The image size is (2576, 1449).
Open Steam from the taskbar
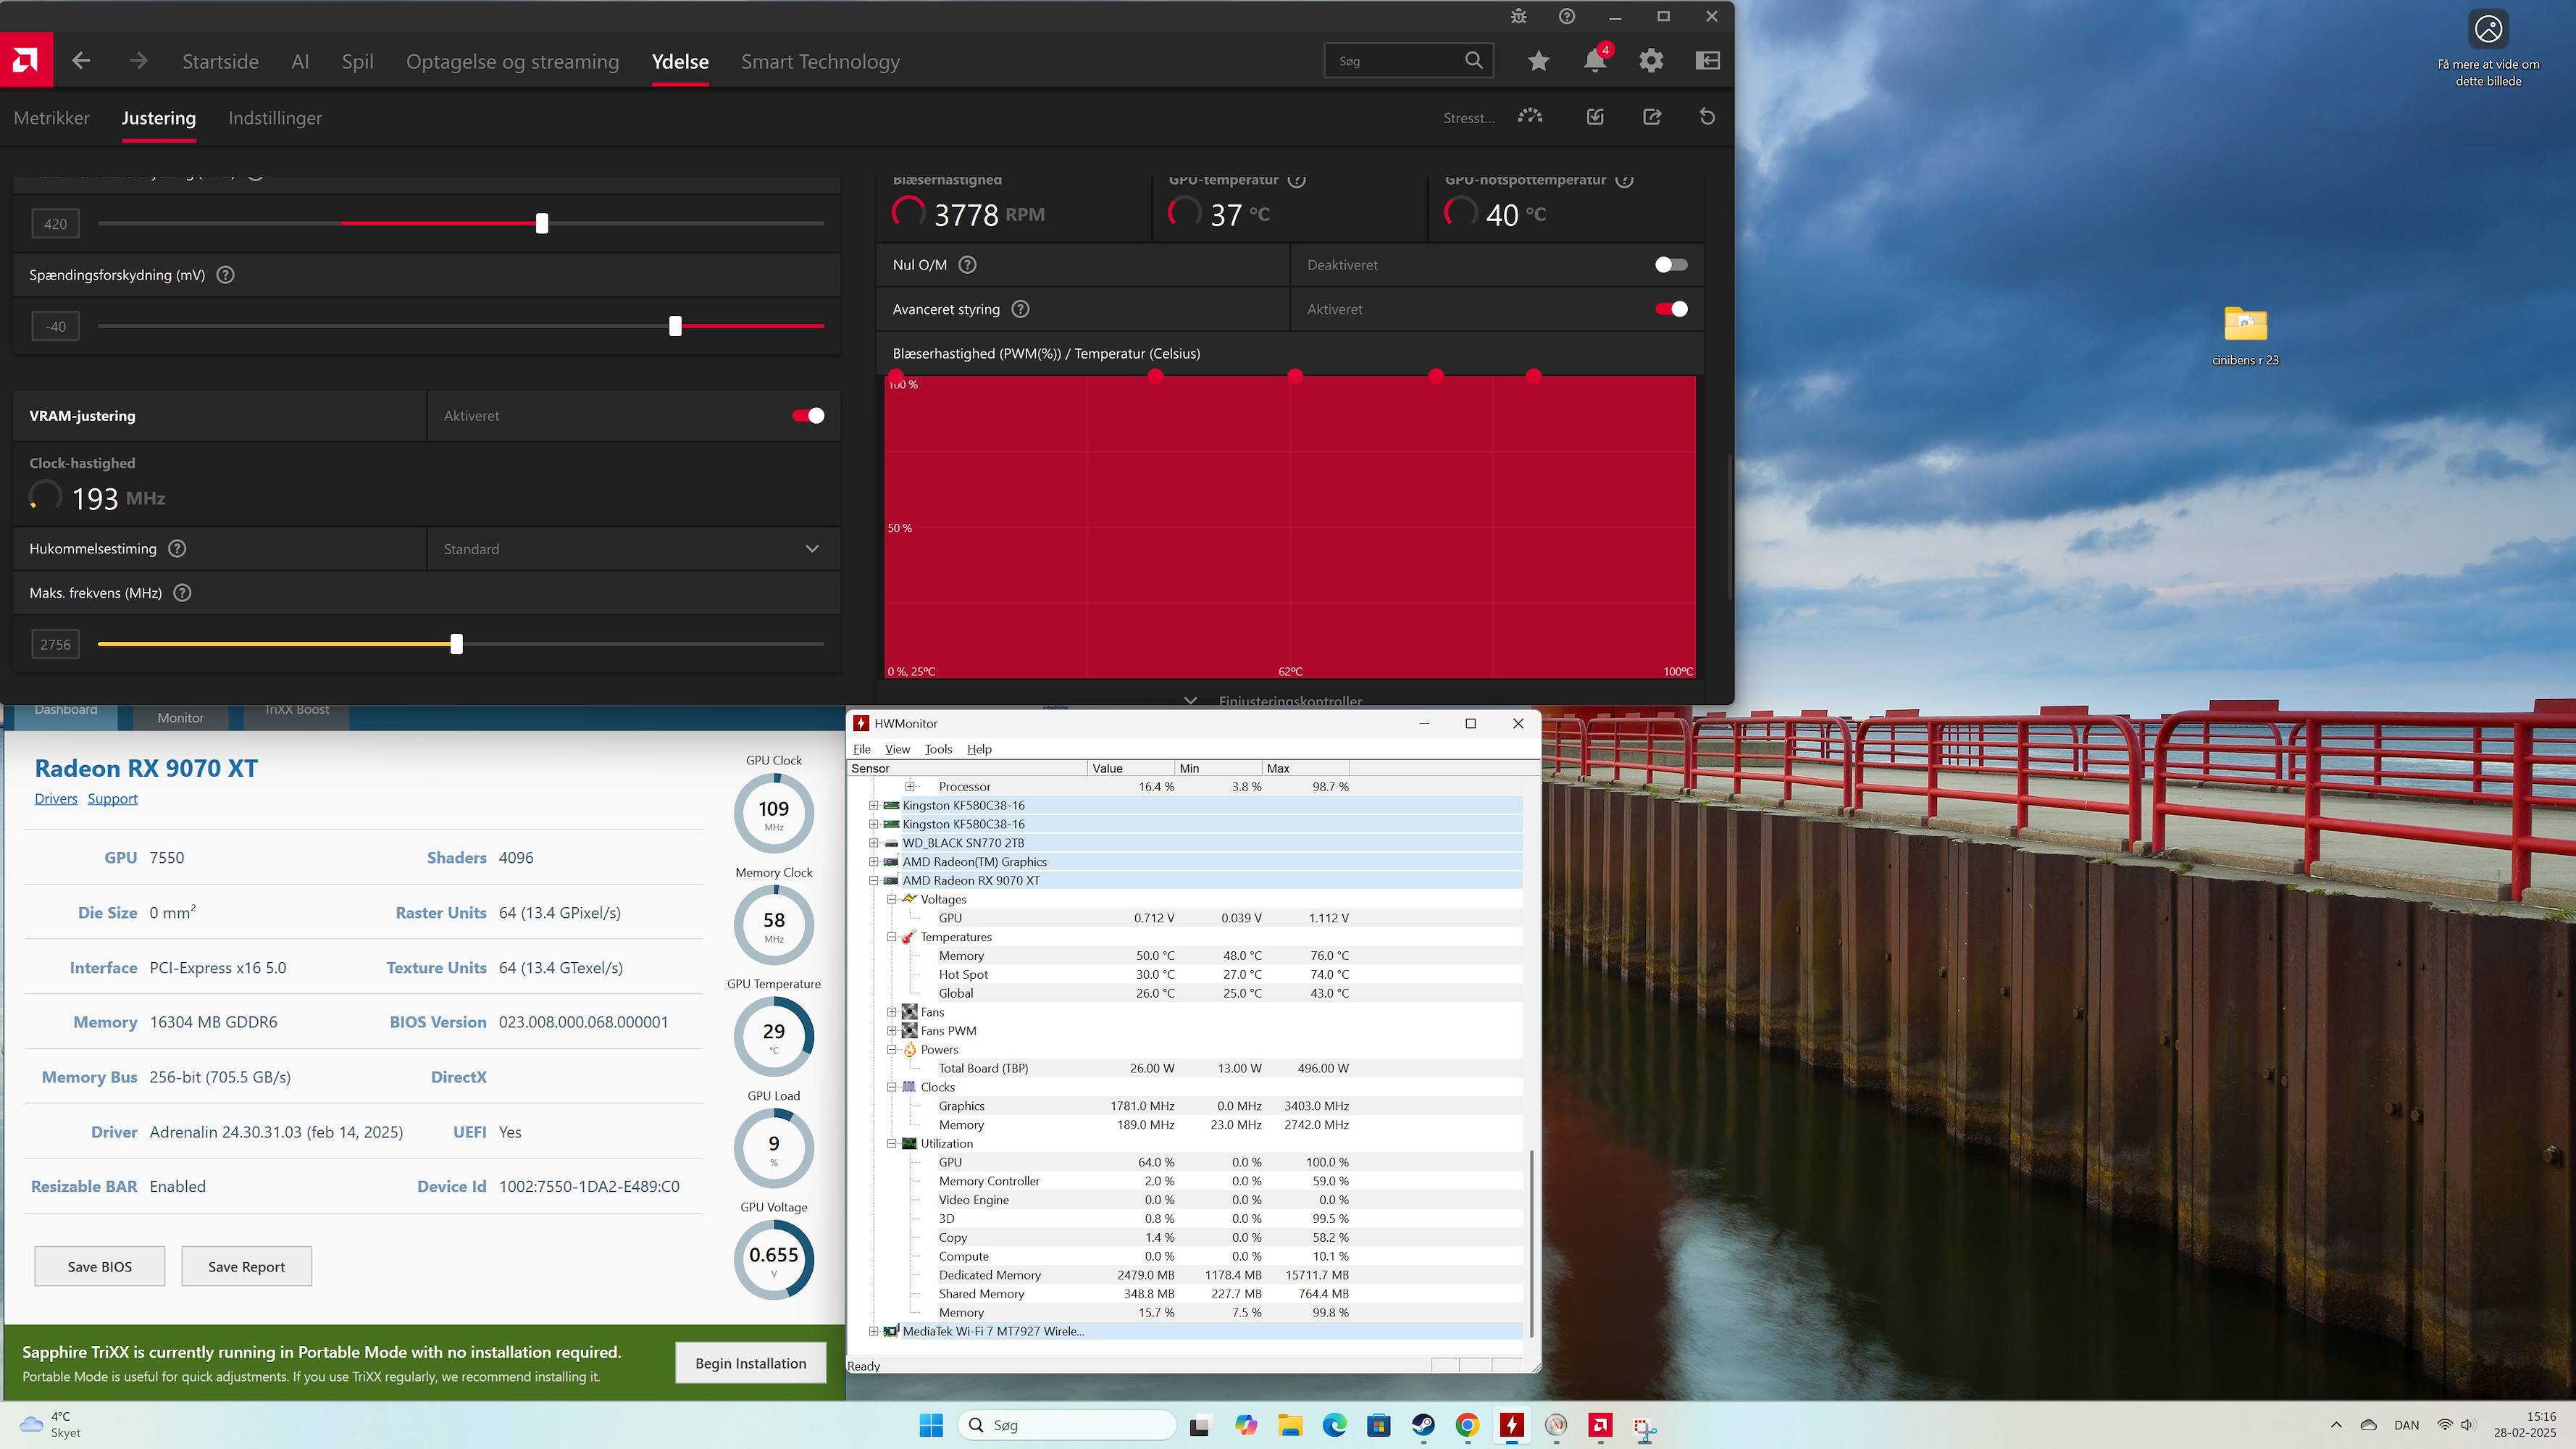[x=1423, y=1425]
